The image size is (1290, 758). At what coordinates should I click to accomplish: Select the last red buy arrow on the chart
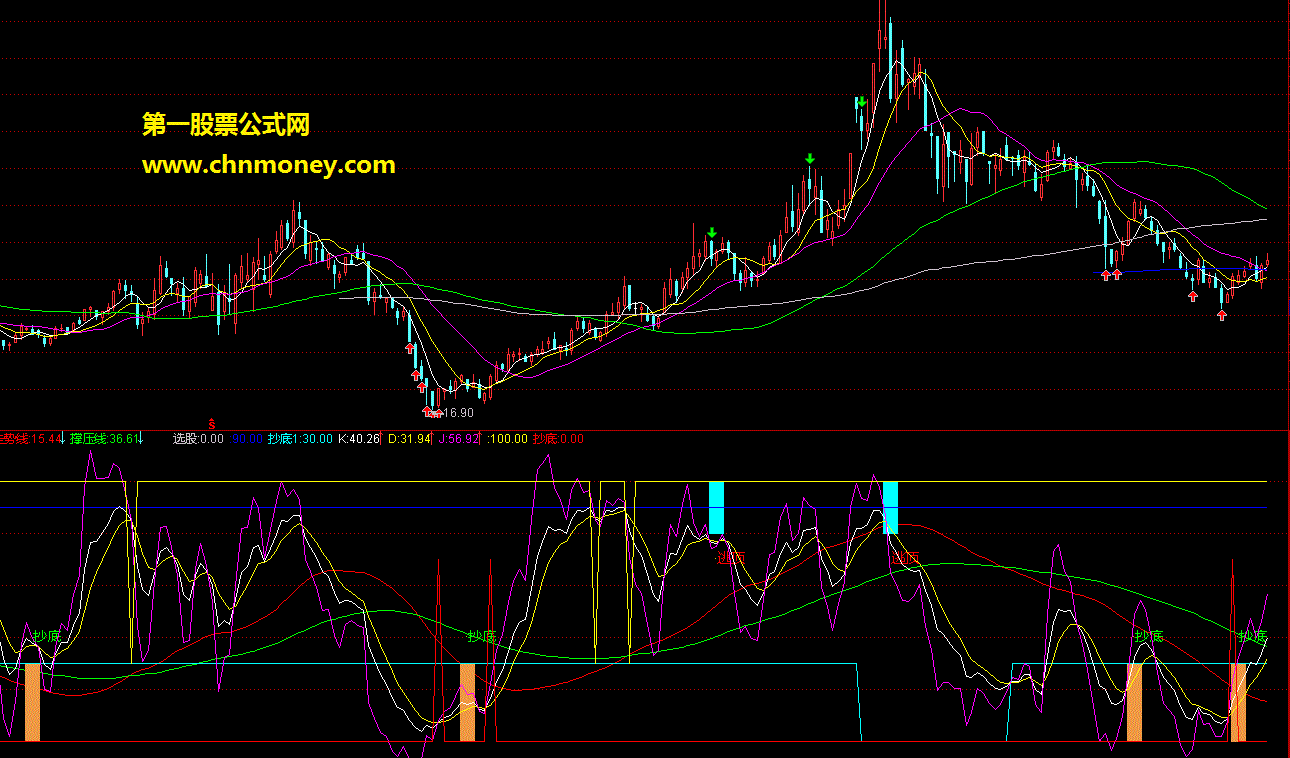[1221, 315]
